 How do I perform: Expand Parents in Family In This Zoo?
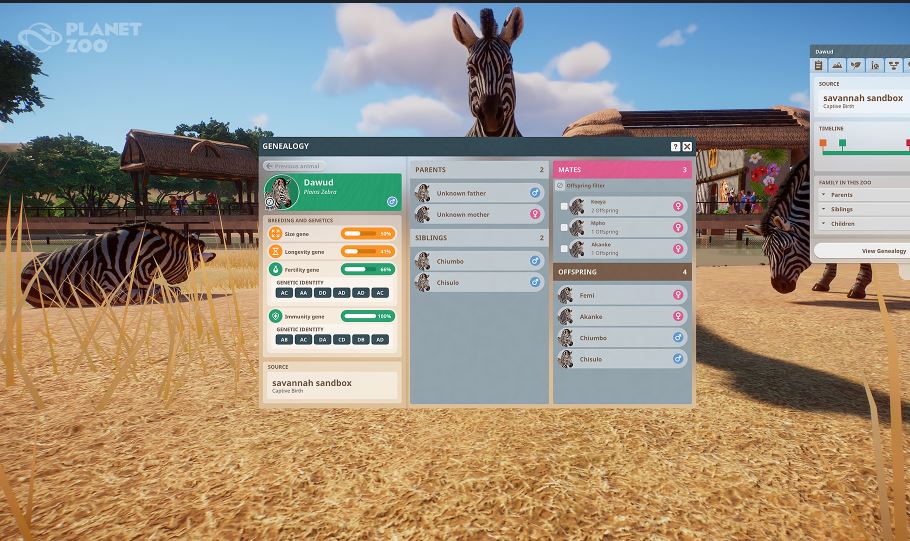[x=862, y=194]
